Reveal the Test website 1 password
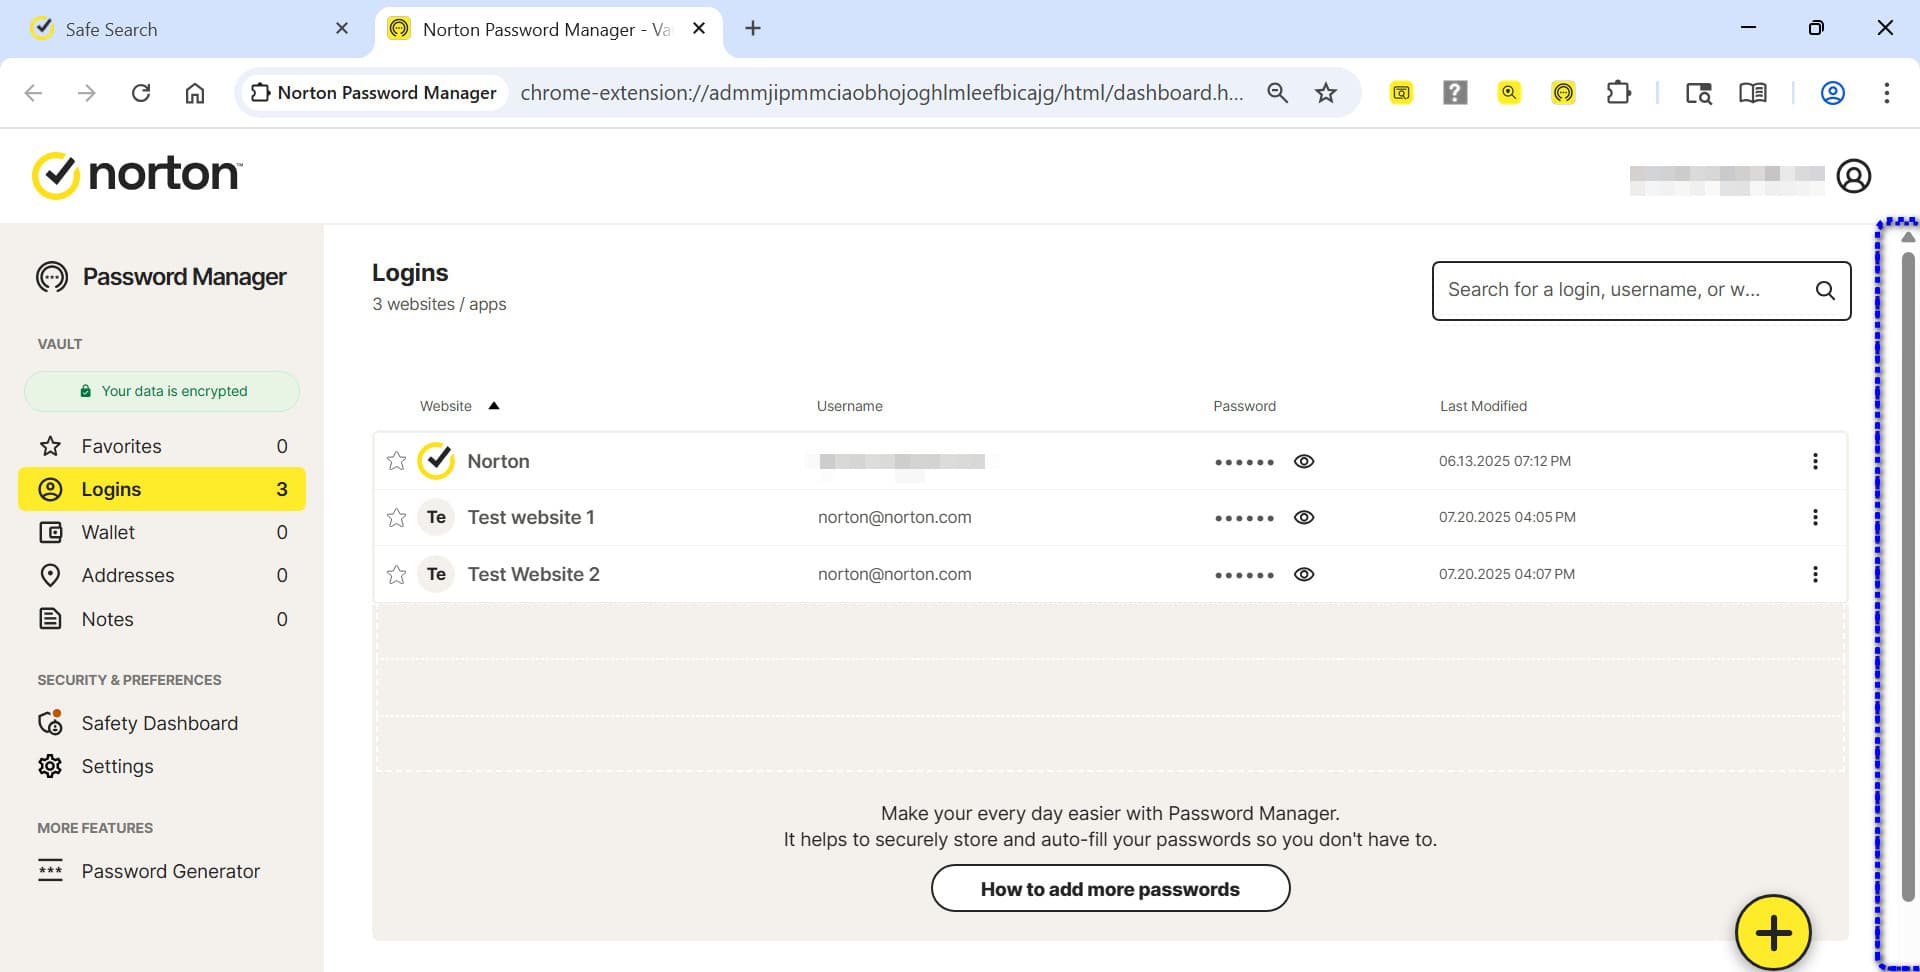Image resolution: width=1920 pixels, height=972 pixels. [1303, 517]
